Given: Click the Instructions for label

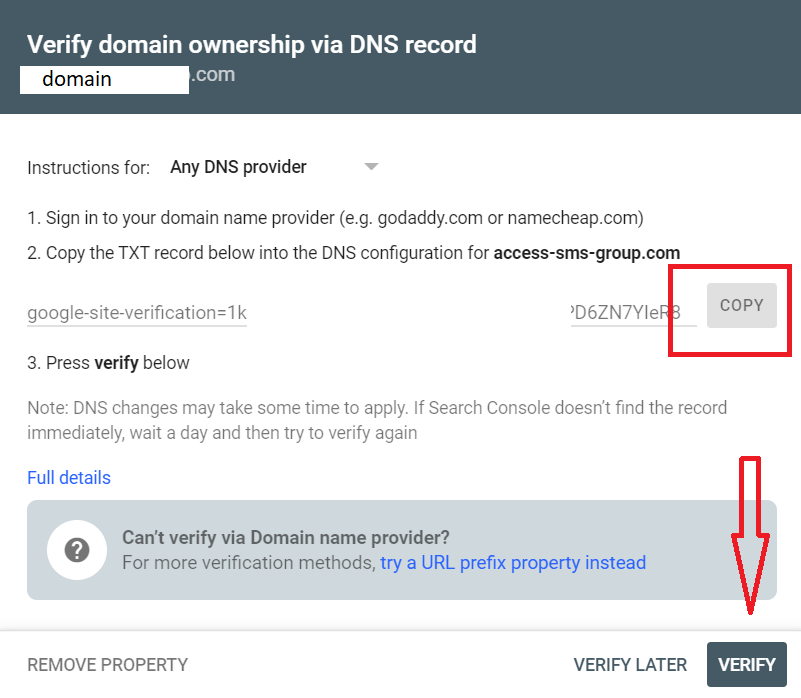Looking at the screenshot, I should coord(89,168).
